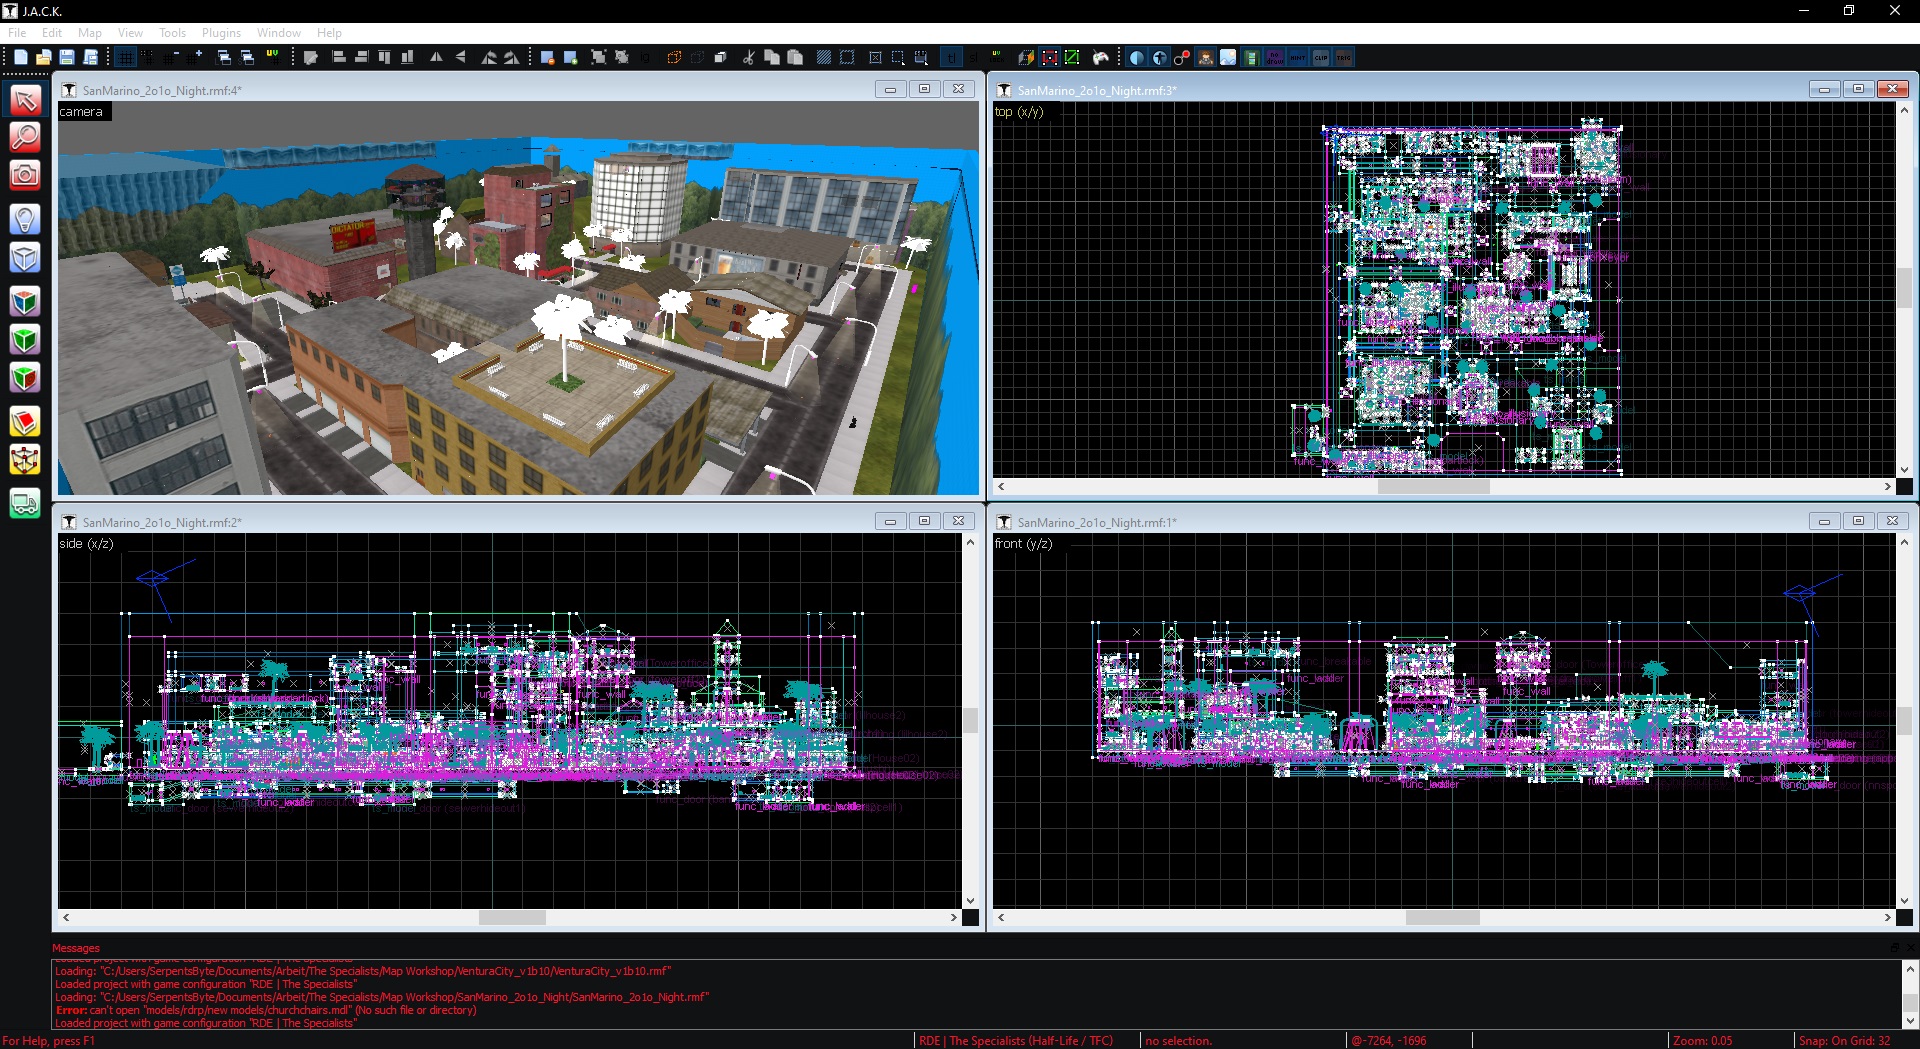Click the side view horizontal scrollbar thumb
This screenshot has width=1920, height=1049.
tap(512, 917)
